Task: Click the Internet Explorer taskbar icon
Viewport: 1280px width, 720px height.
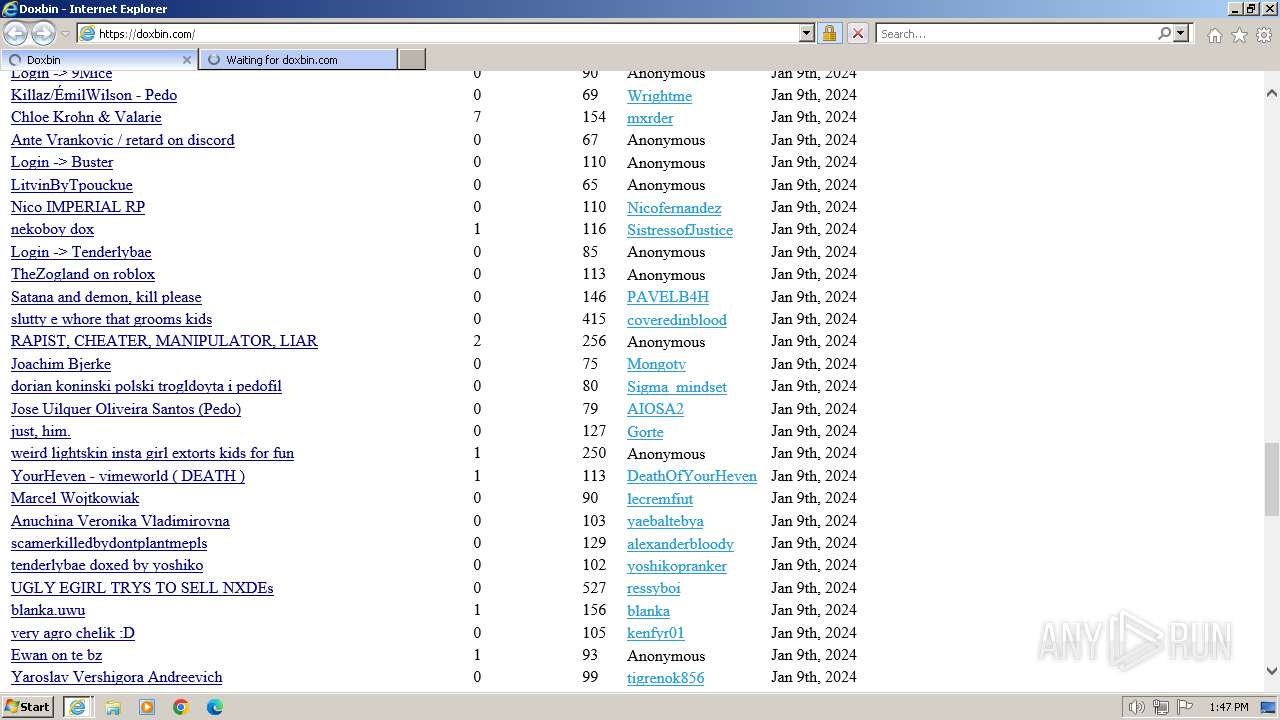Action: [x=77, y=706]
